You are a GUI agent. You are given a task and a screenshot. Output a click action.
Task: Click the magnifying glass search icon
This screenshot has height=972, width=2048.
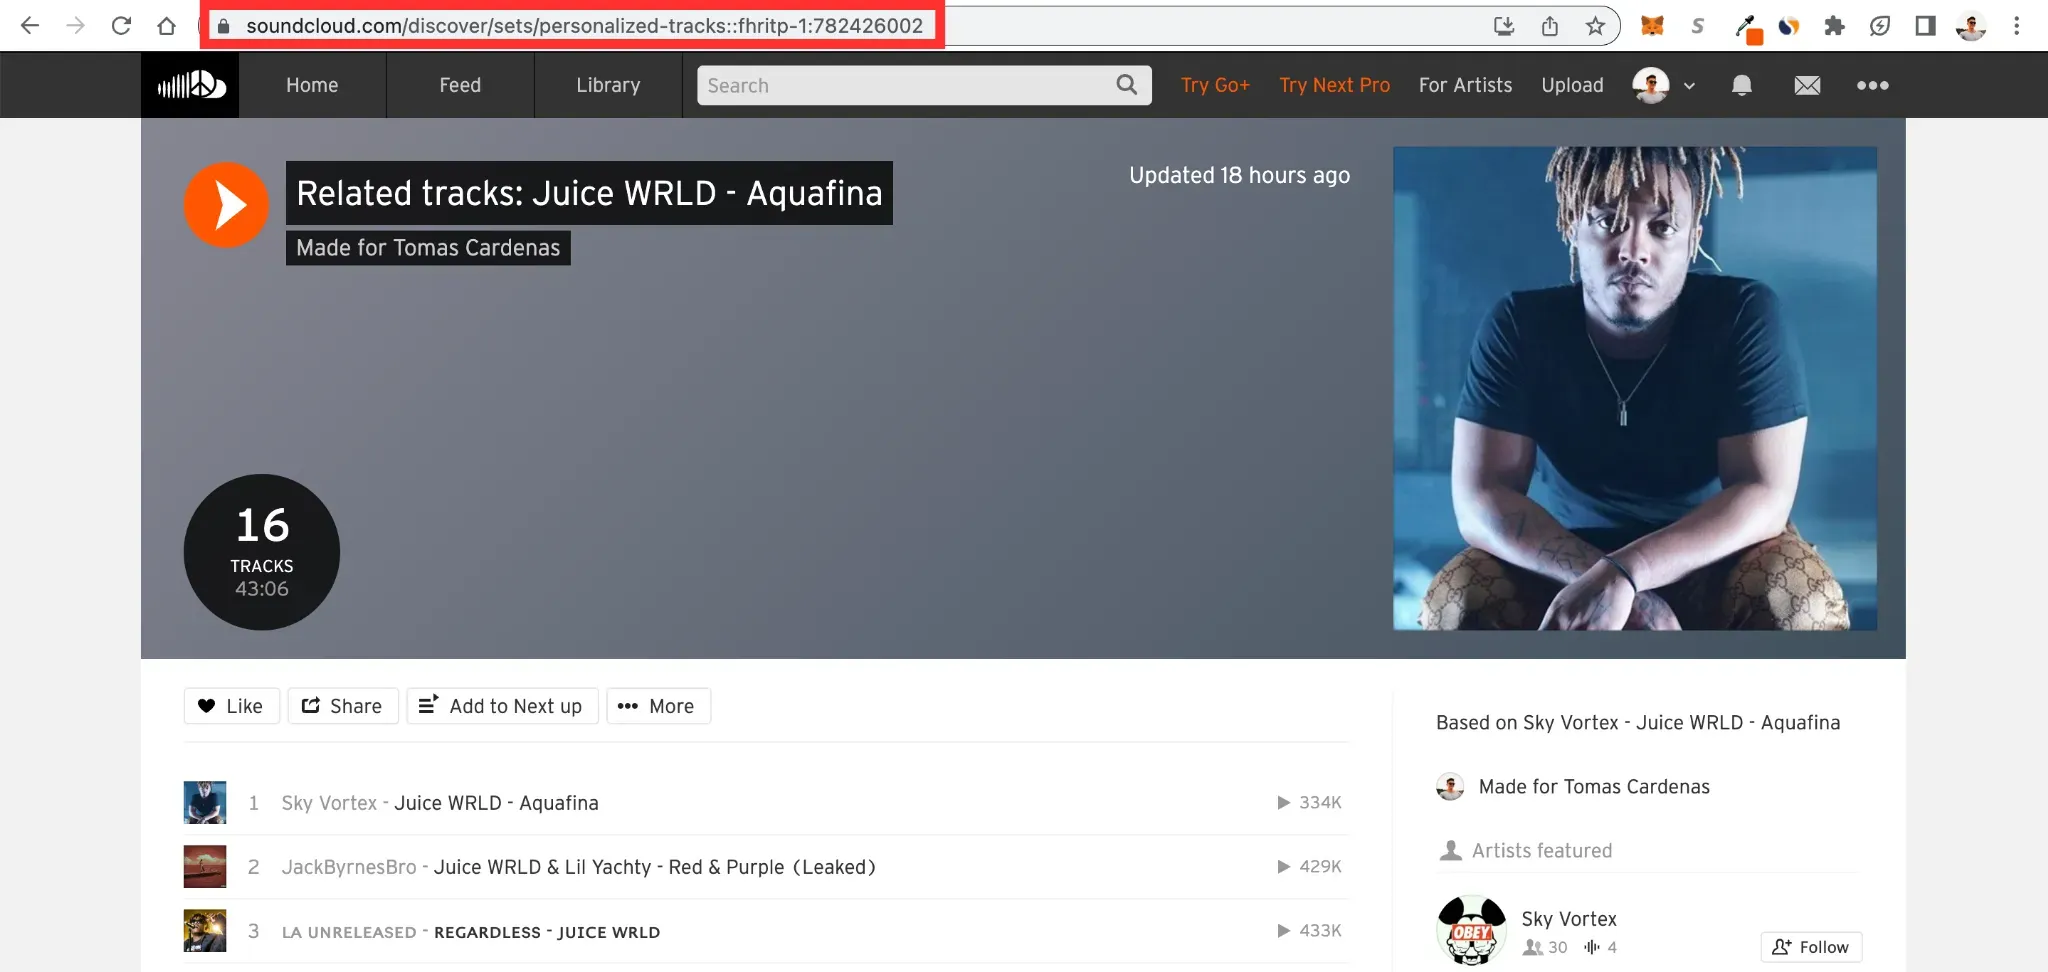(1126, 85)
